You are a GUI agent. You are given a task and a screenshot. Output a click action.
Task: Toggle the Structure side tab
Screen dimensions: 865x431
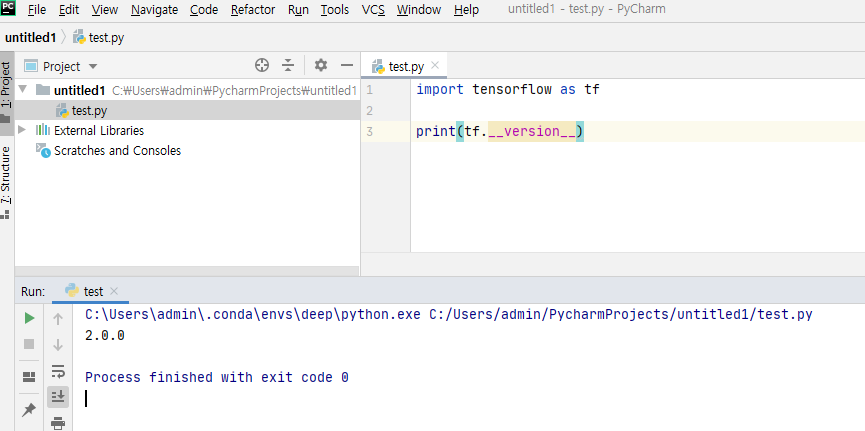[6, 182]
